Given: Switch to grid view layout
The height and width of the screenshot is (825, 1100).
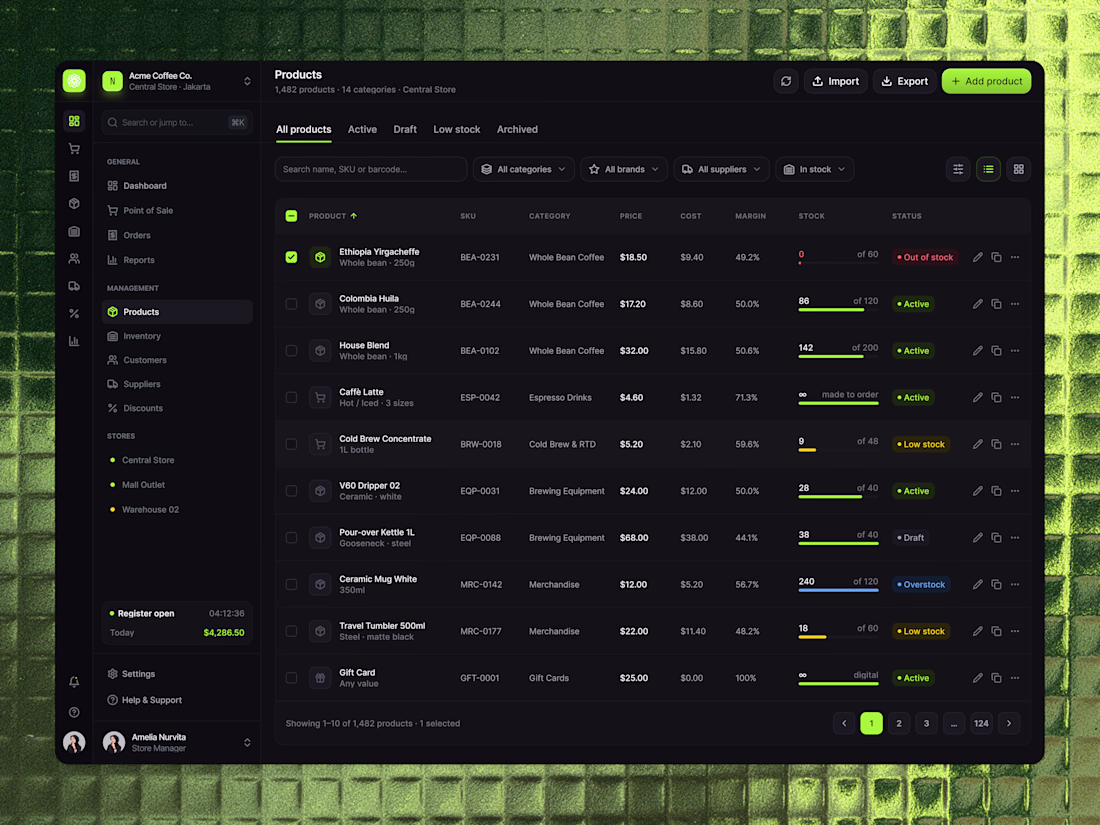Looking at the screenshot, I should pyautogui.click(x=1019, y=169).
